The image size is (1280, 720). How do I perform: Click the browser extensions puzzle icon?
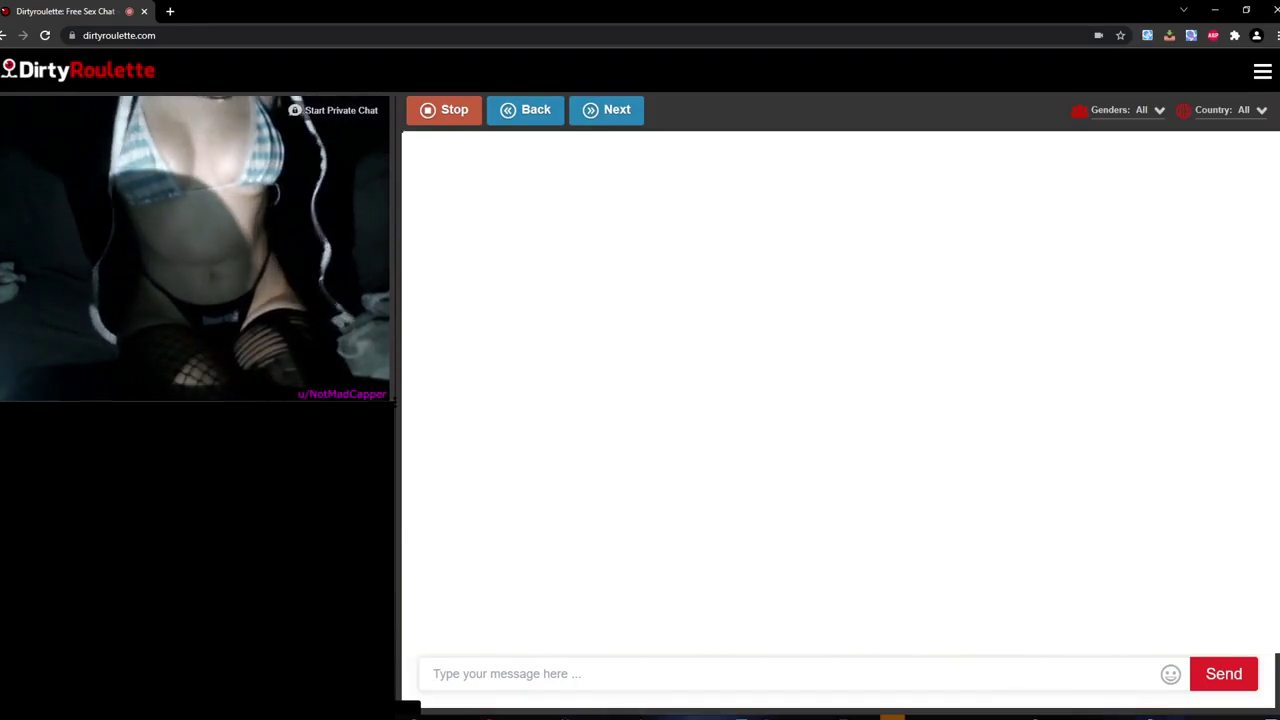pyautogui.click(x=1235, y=35)
